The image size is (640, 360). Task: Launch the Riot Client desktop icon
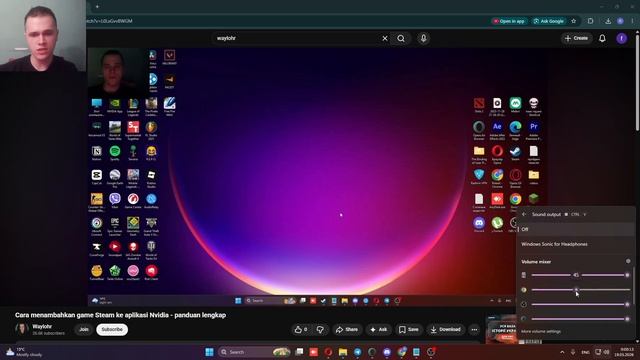pos(151,273)
